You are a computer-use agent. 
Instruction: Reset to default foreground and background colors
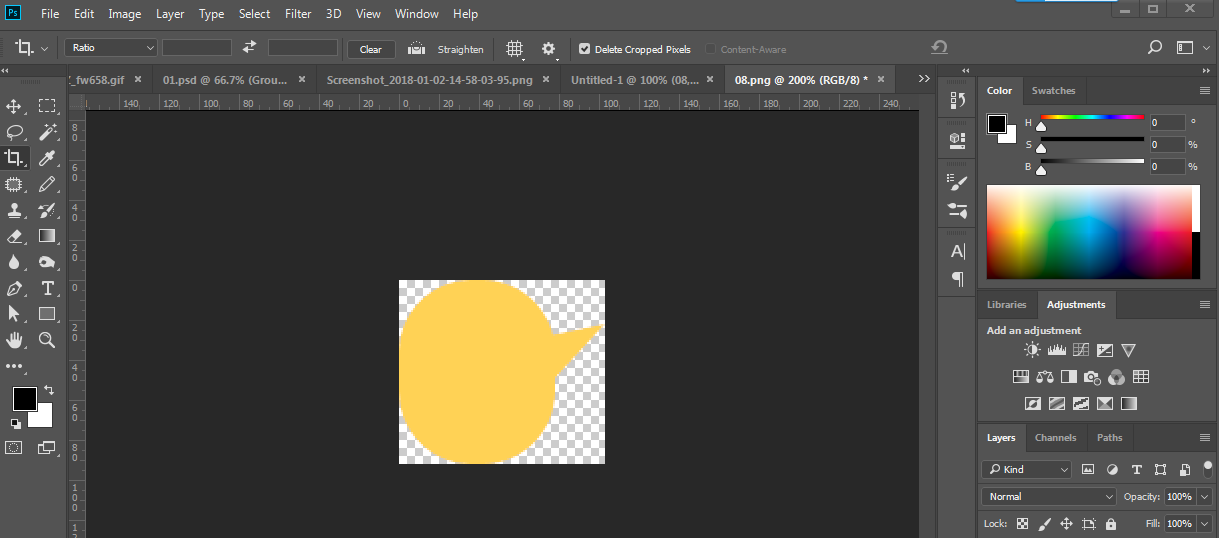point(15,424)
